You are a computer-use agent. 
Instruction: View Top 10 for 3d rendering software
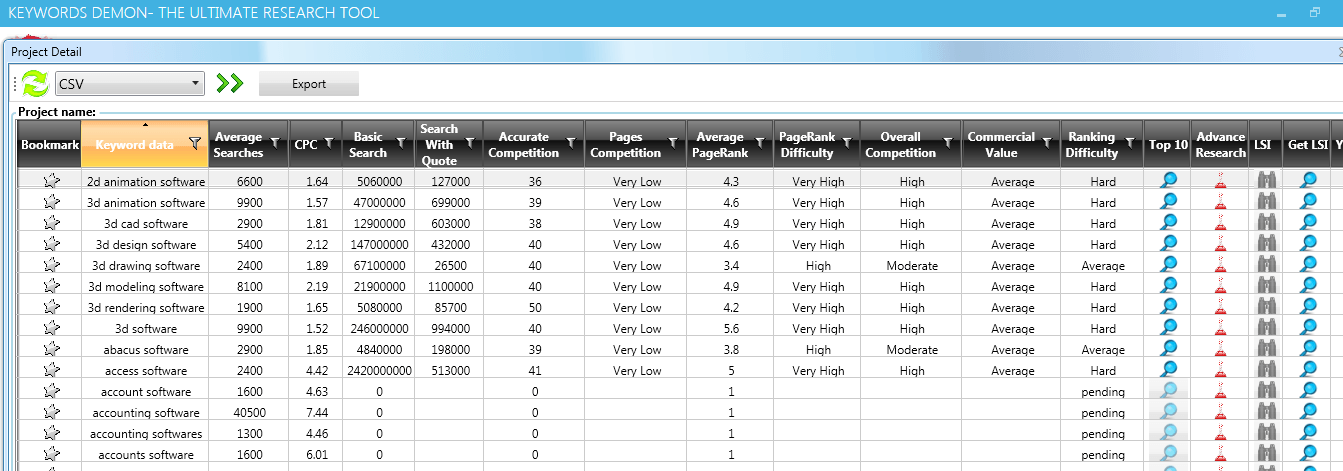(1168, 307)
